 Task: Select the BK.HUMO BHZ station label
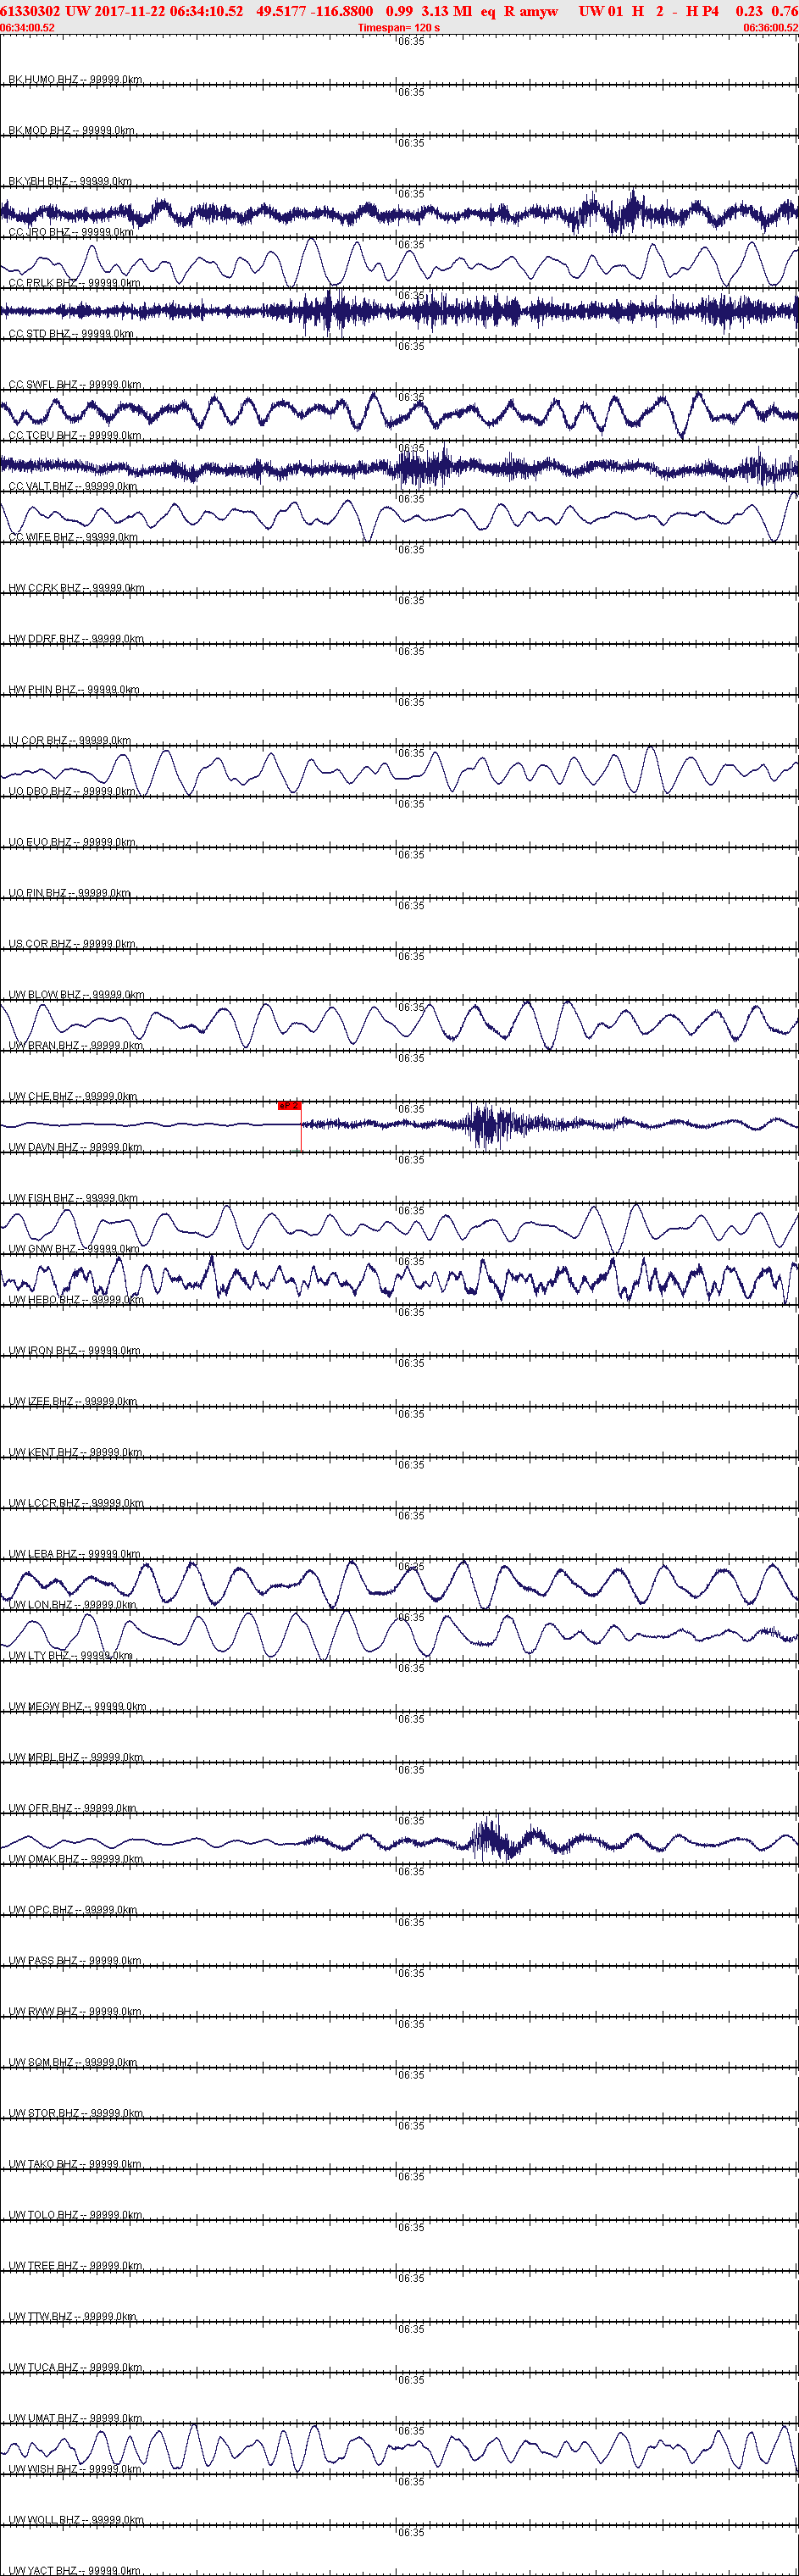(x=76, y=80)
